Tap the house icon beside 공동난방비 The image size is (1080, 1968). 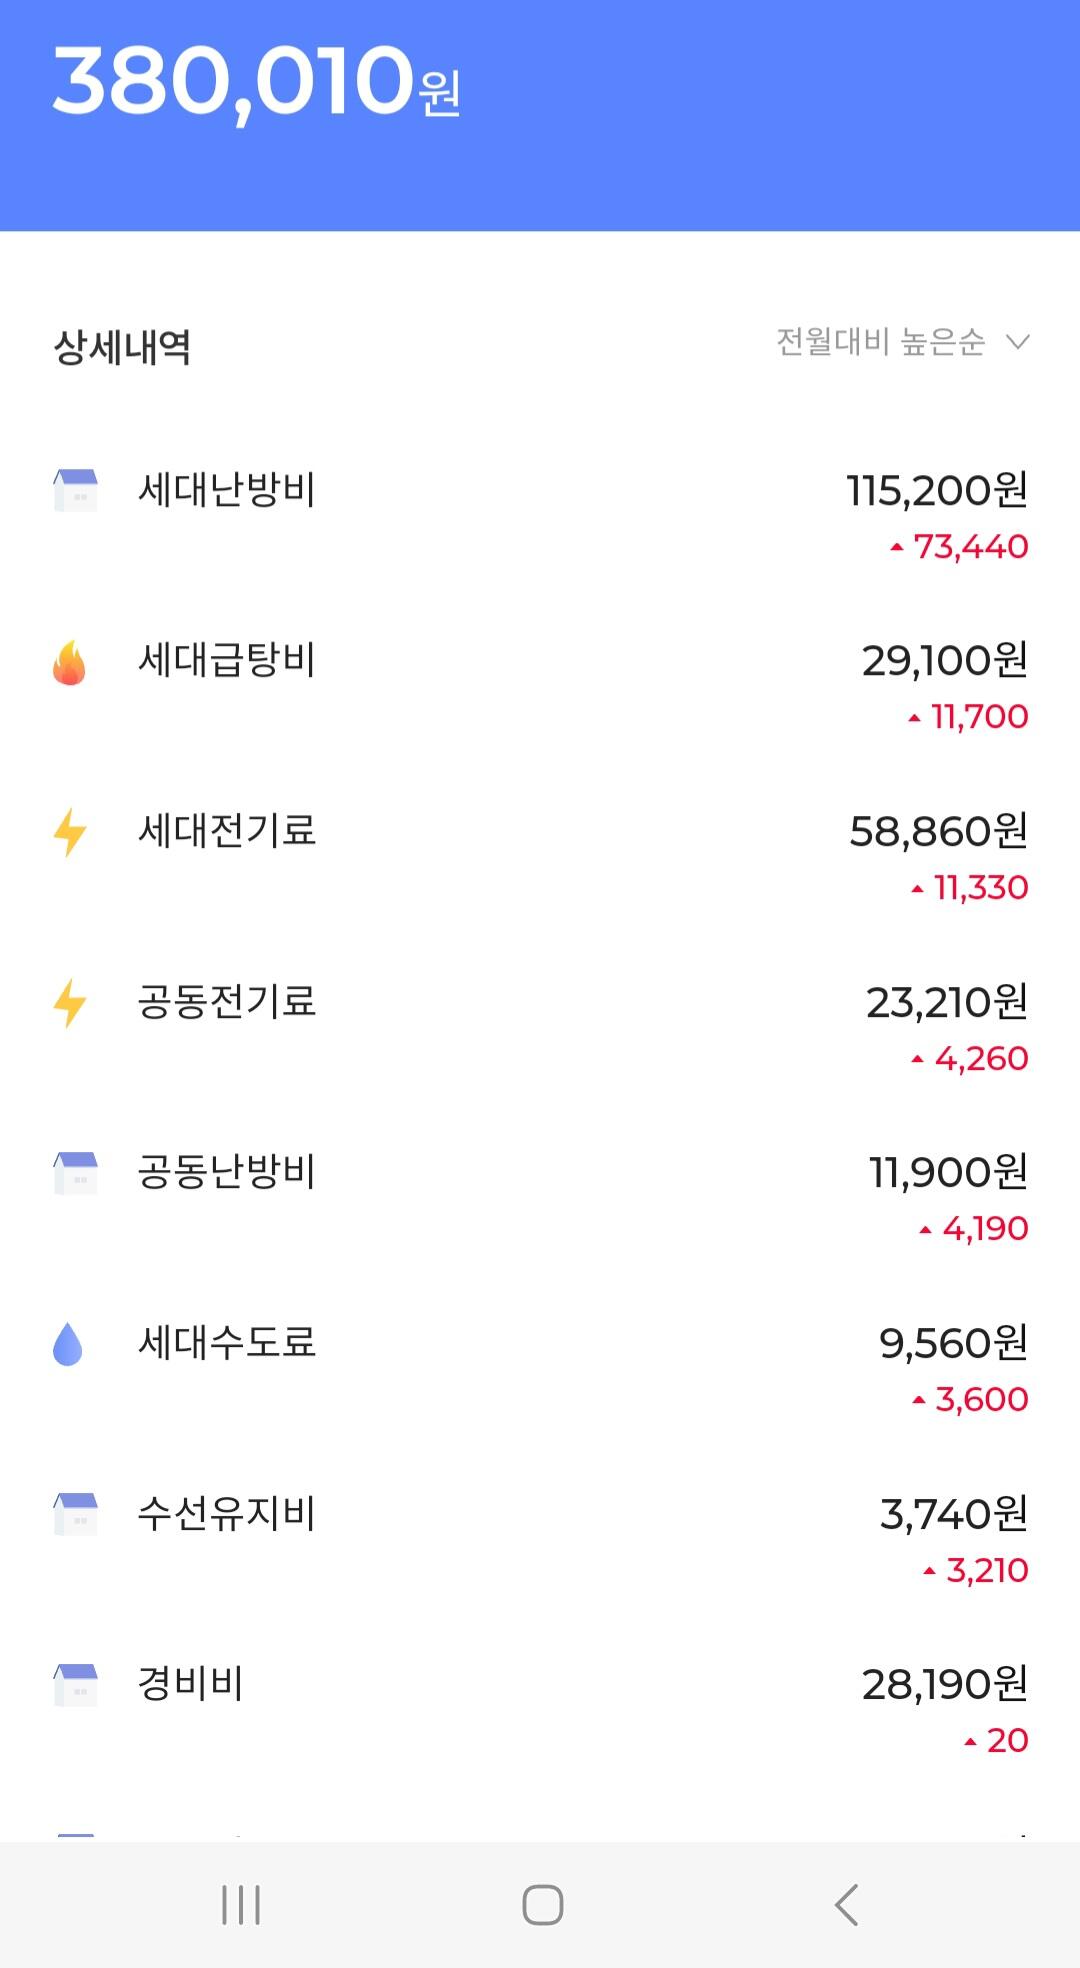tap(75, 1173)
